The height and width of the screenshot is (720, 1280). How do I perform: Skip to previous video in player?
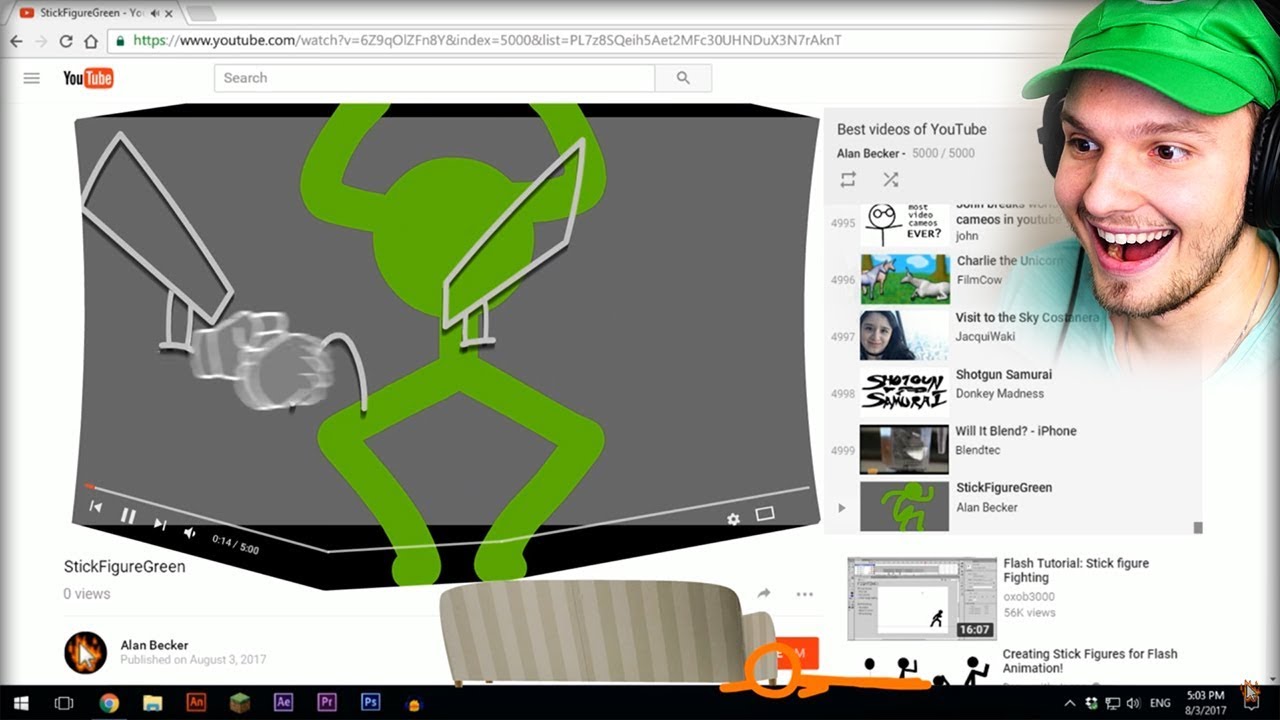(96, 508)
